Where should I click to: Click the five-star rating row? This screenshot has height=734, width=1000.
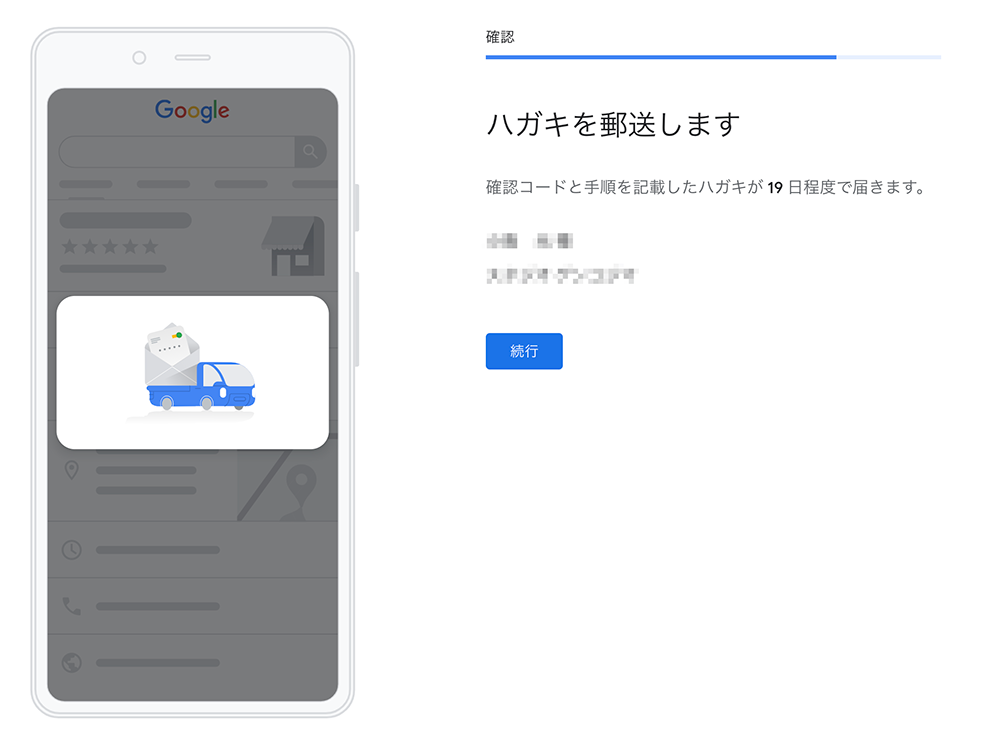[110, 247]
